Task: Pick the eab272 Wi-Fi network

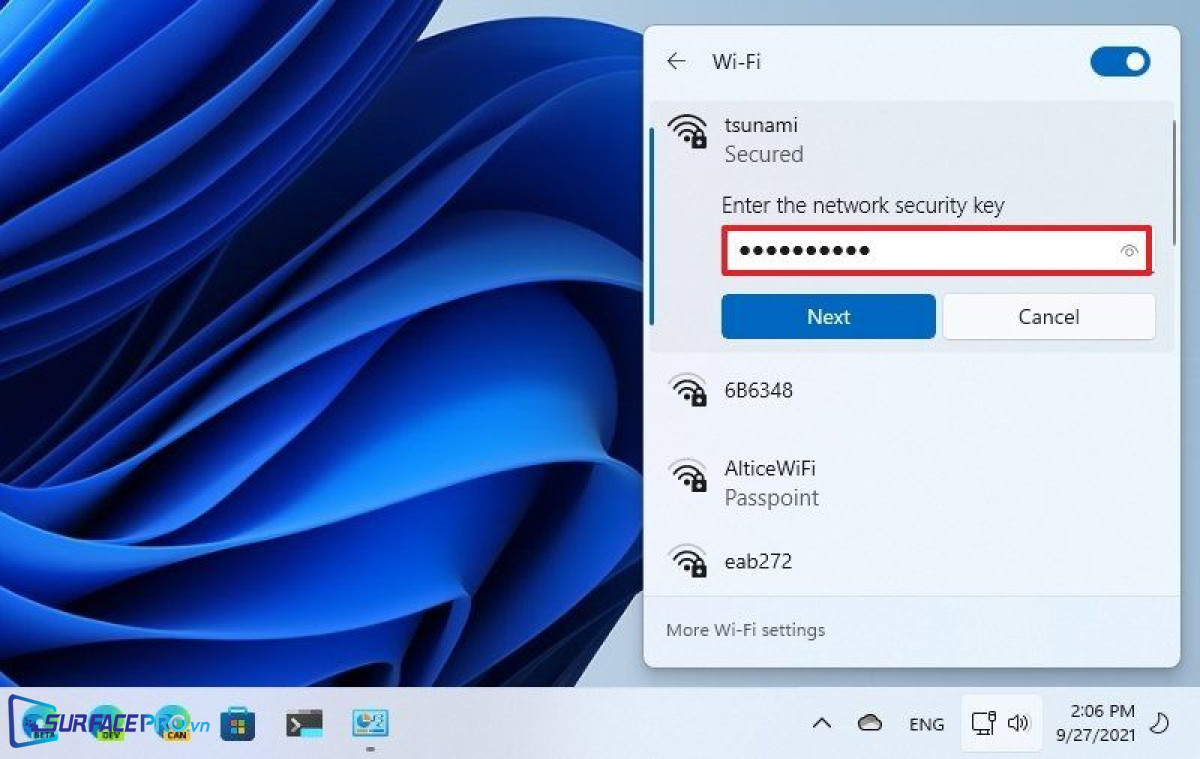Action: click(x=910, y=561)
